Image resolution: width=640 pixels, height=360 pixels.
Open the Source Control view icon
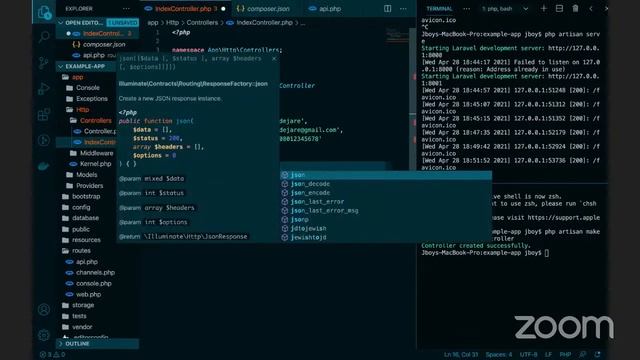(x=44, y=62)
